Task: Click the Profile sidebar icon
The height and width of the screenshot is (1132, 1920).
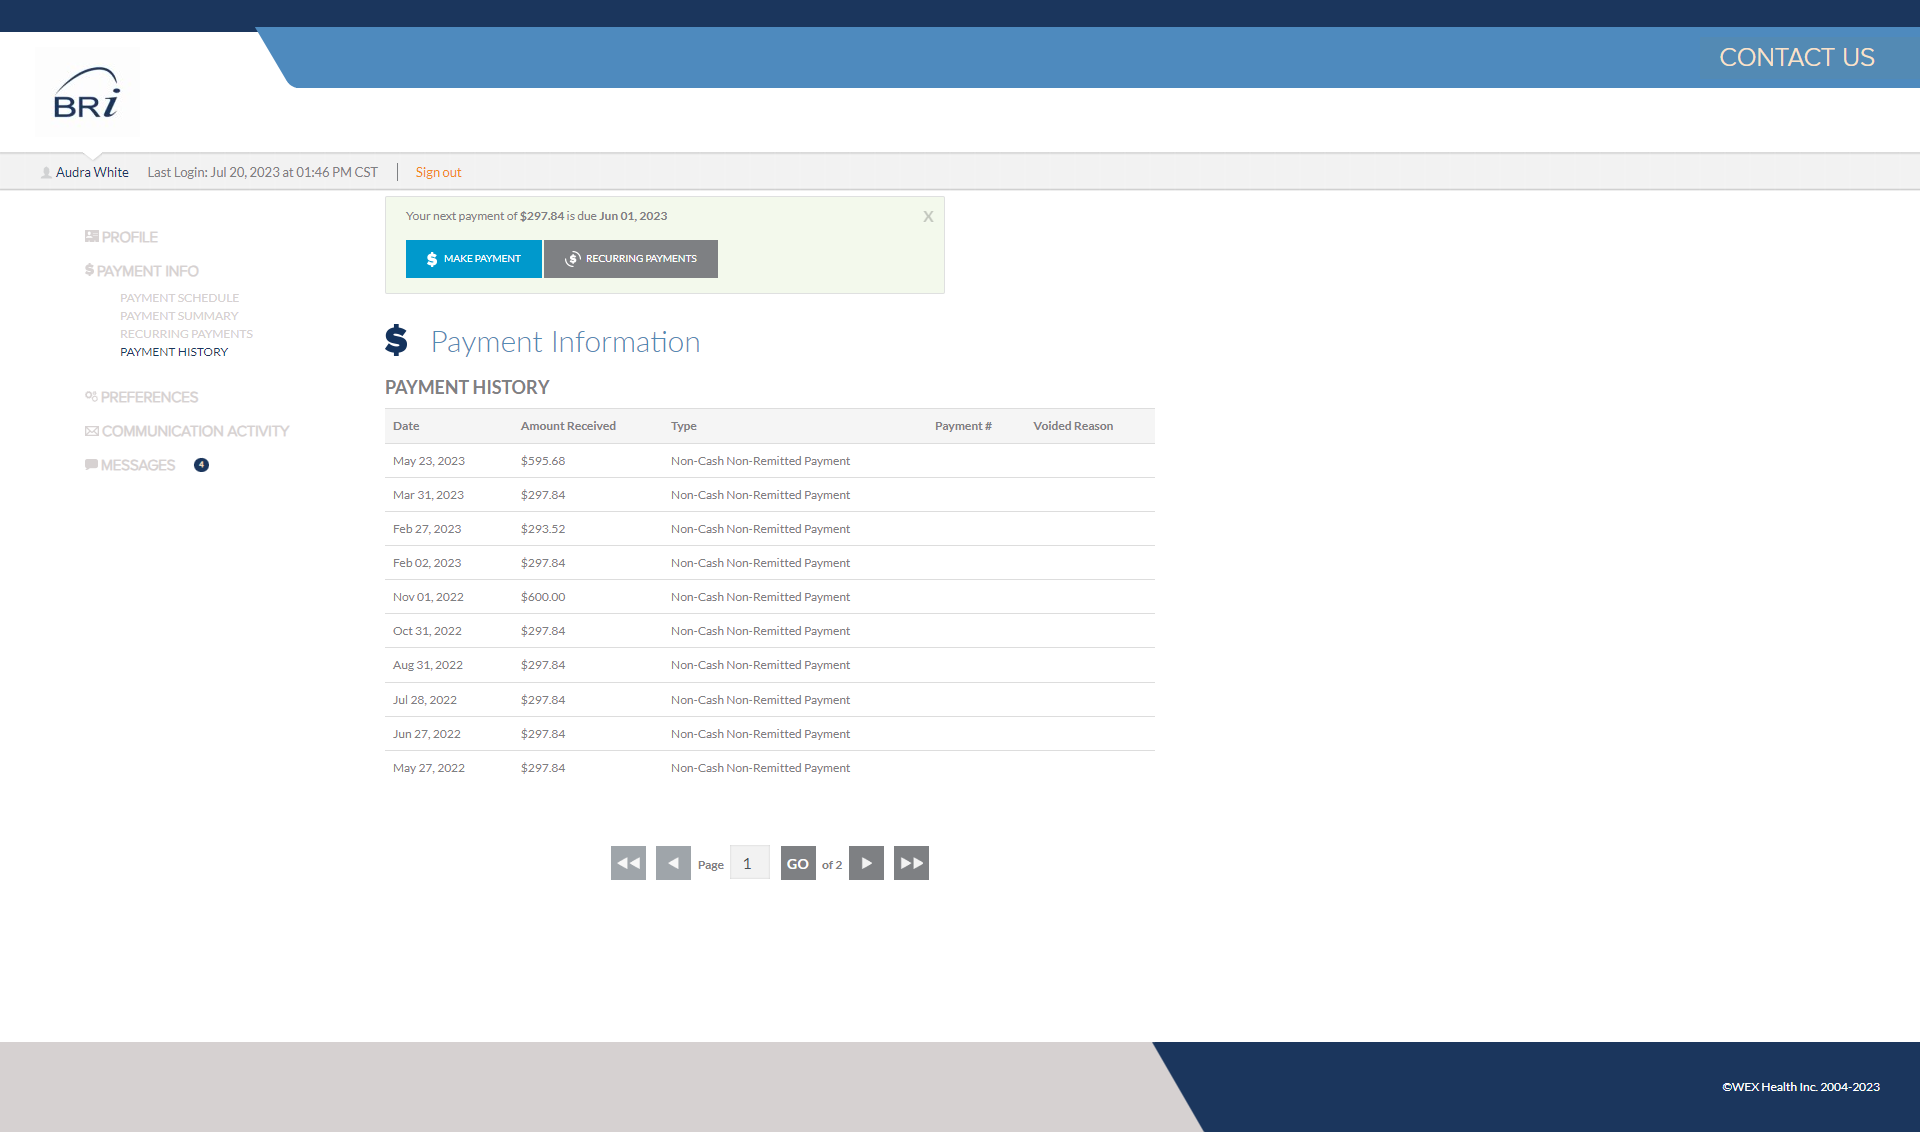Action: pyautogui.click(x=91, y=236)
